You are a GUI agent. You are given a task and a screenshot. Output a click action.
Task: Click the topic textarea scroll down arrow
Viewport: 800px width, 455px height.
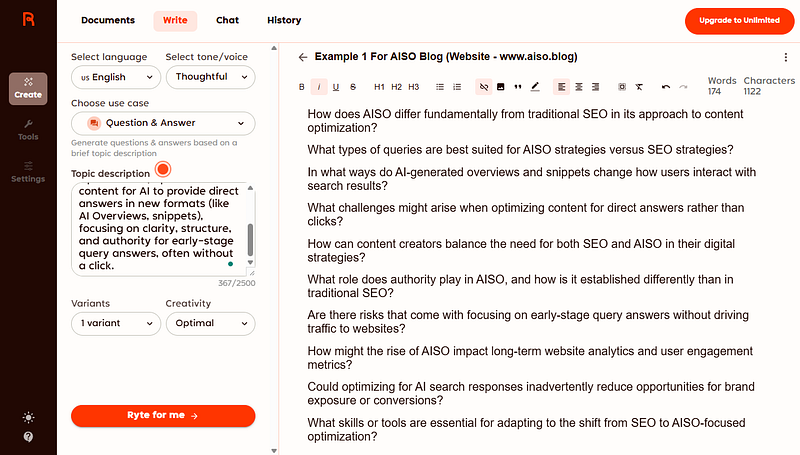(251, 262)
